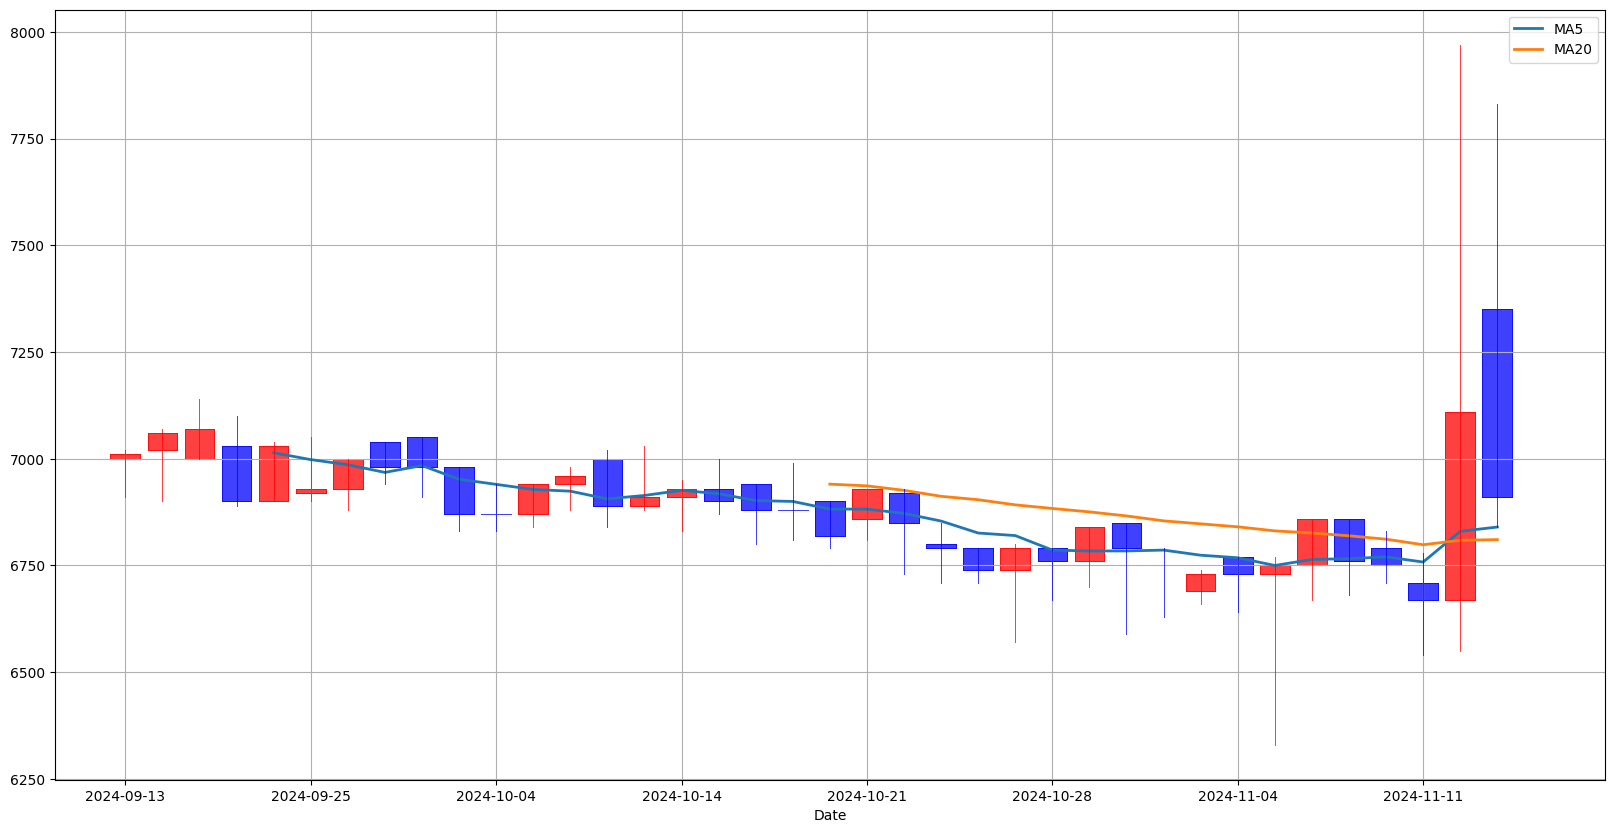Viewport: 1614px width, 833px height.
Task: Click the 7750 y-axis label
Action: click(27, 140)
